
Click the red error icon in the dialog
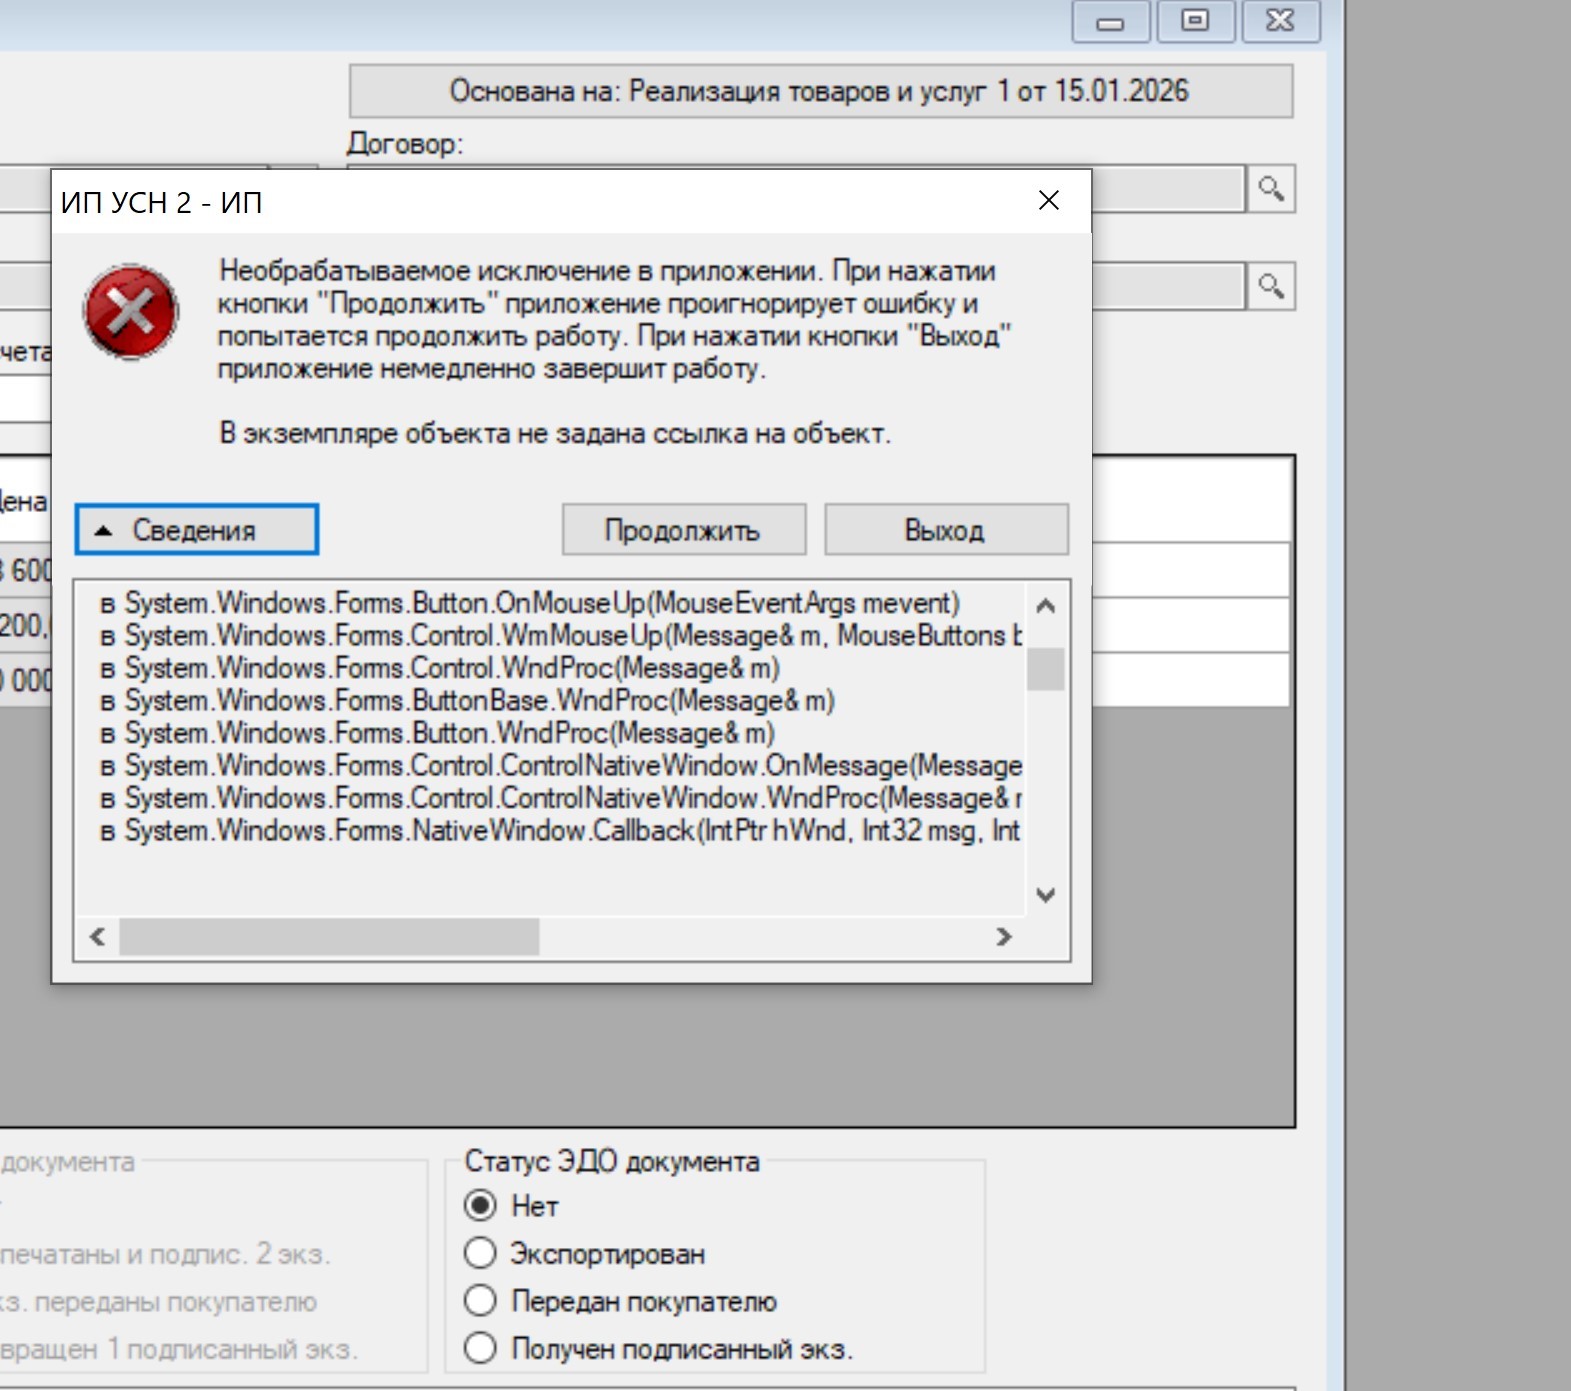[x=131, y=312]
